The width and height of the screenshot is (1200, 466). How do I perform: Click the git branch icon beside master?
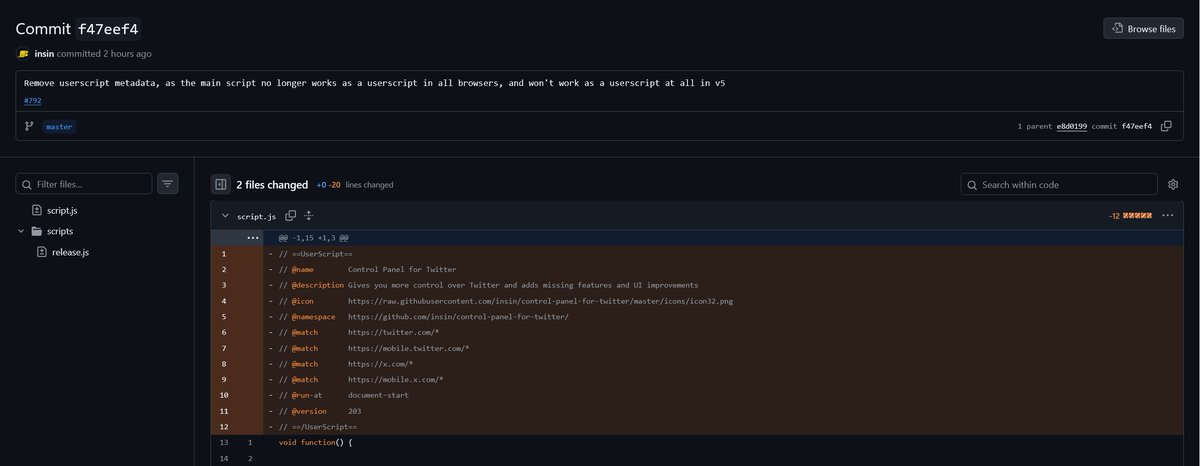click(x=30, y=126)
